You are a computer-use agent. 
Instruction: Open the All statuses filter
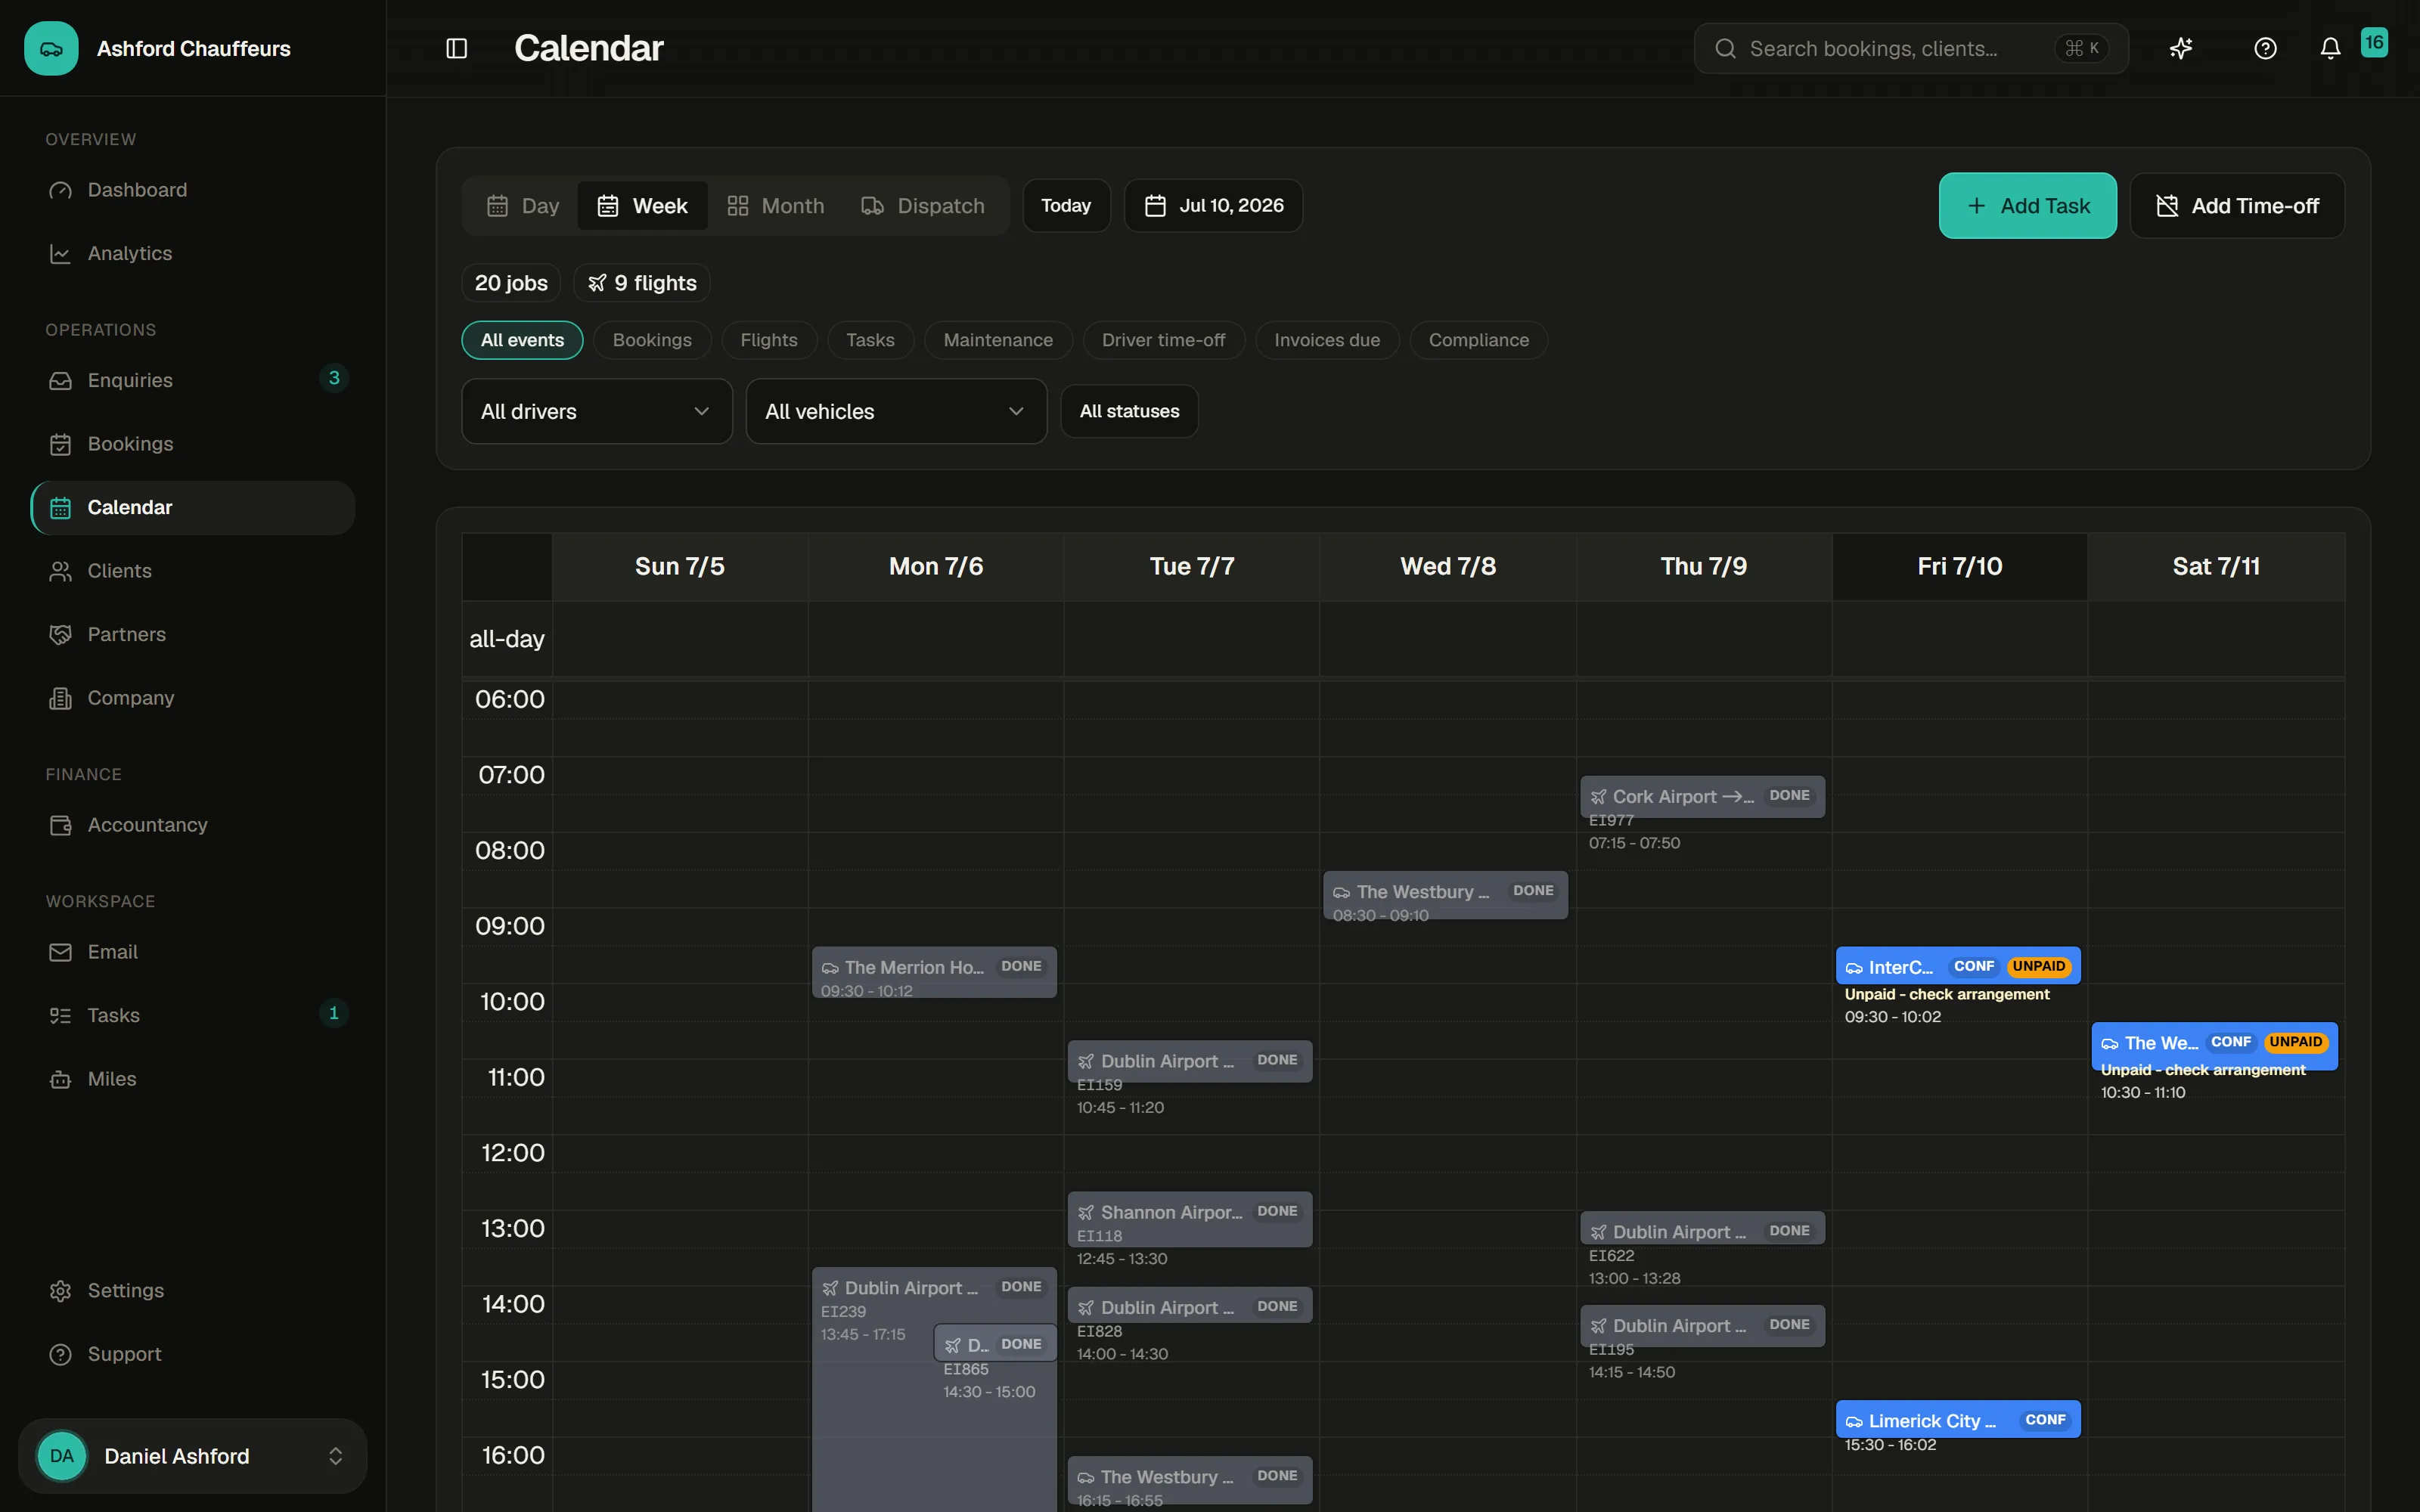point(1129,411)
